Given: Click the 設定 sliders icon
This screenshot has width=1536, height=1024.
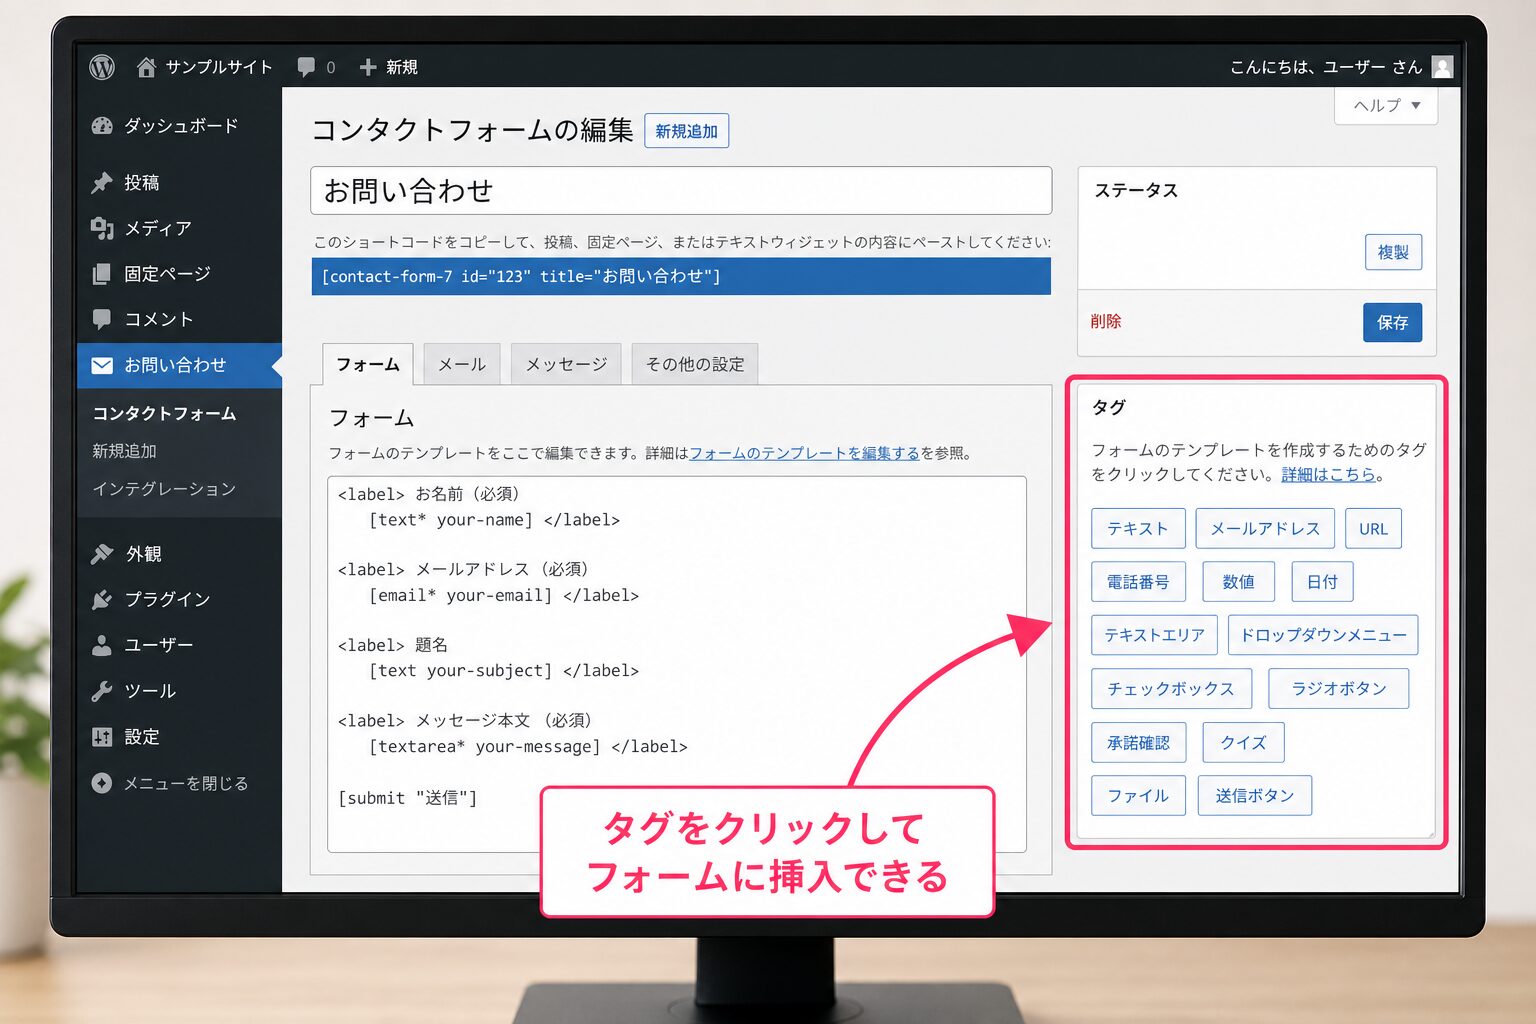Looking at the screenshot, I should click(102, 737).
